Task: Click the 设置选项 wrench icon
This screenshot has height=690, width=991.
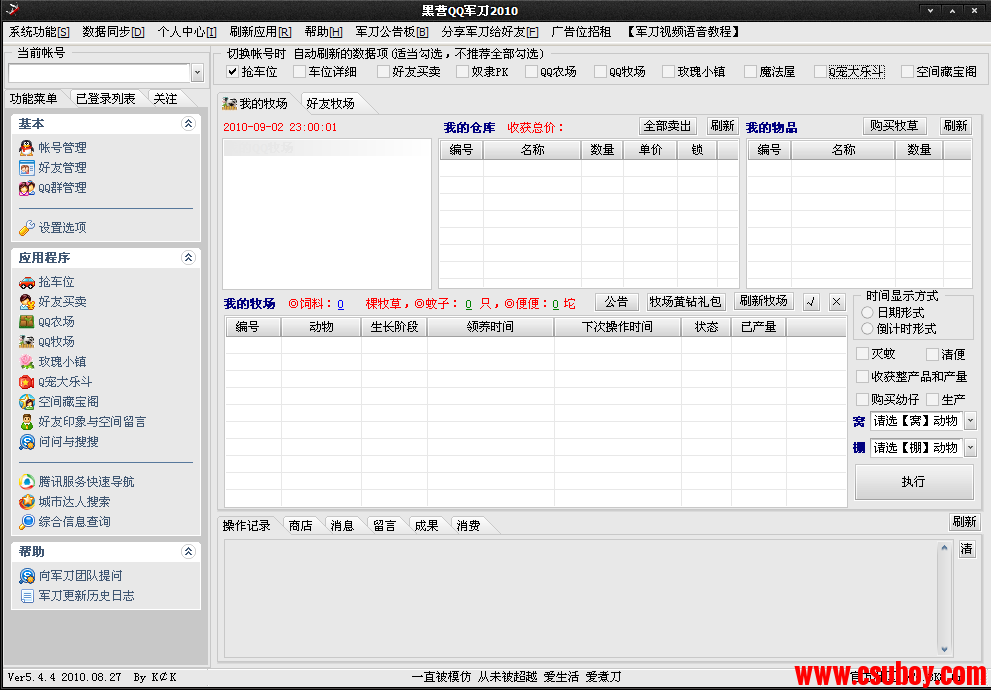Action: click(27, 228)
